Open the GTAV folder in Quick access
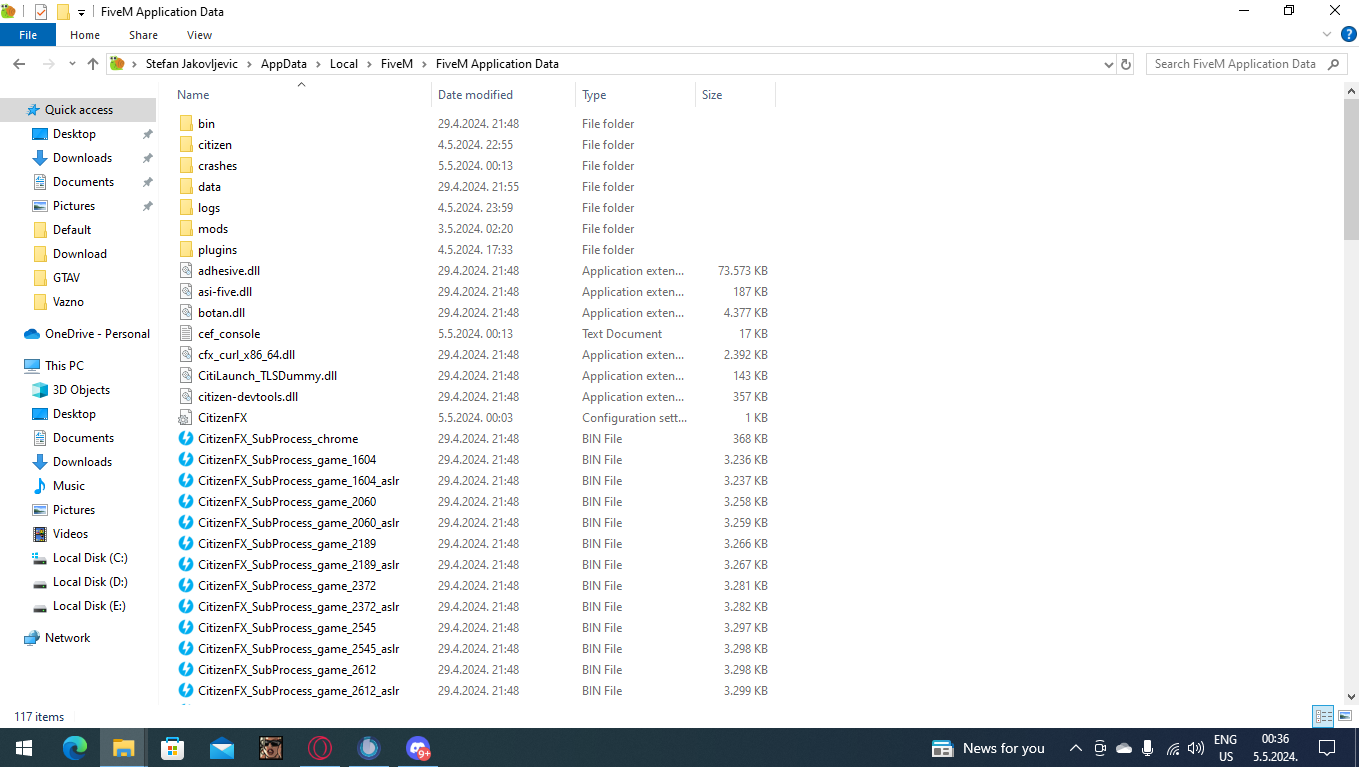The width and height of the screenshot is (1359, 767). (x=66, y=278)
